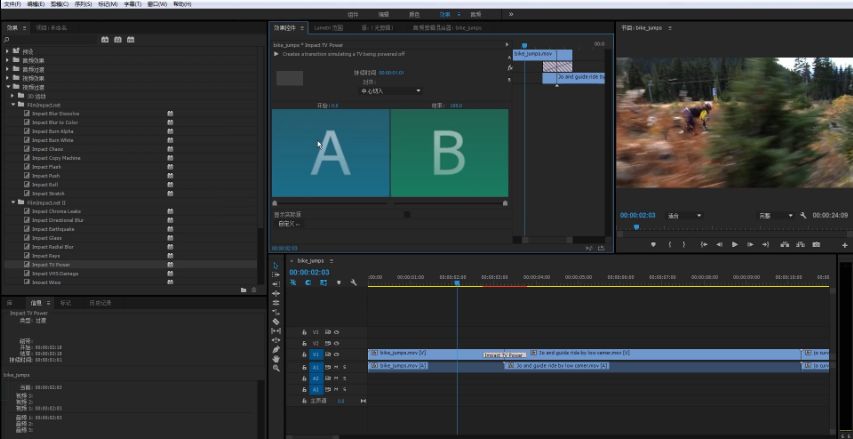Select the Pen tool

click(276, 349)
